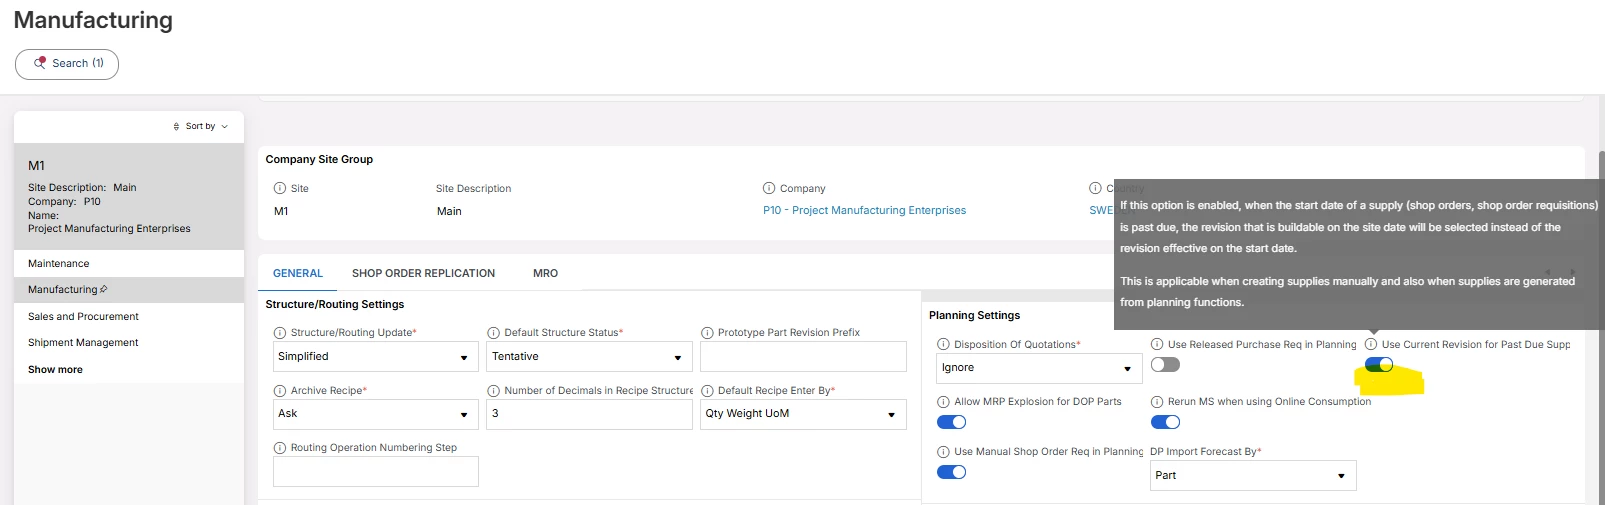Click info icon for Disposition Of Quotations
This screenshot has height=505, width=1605.
pos(943,344)
